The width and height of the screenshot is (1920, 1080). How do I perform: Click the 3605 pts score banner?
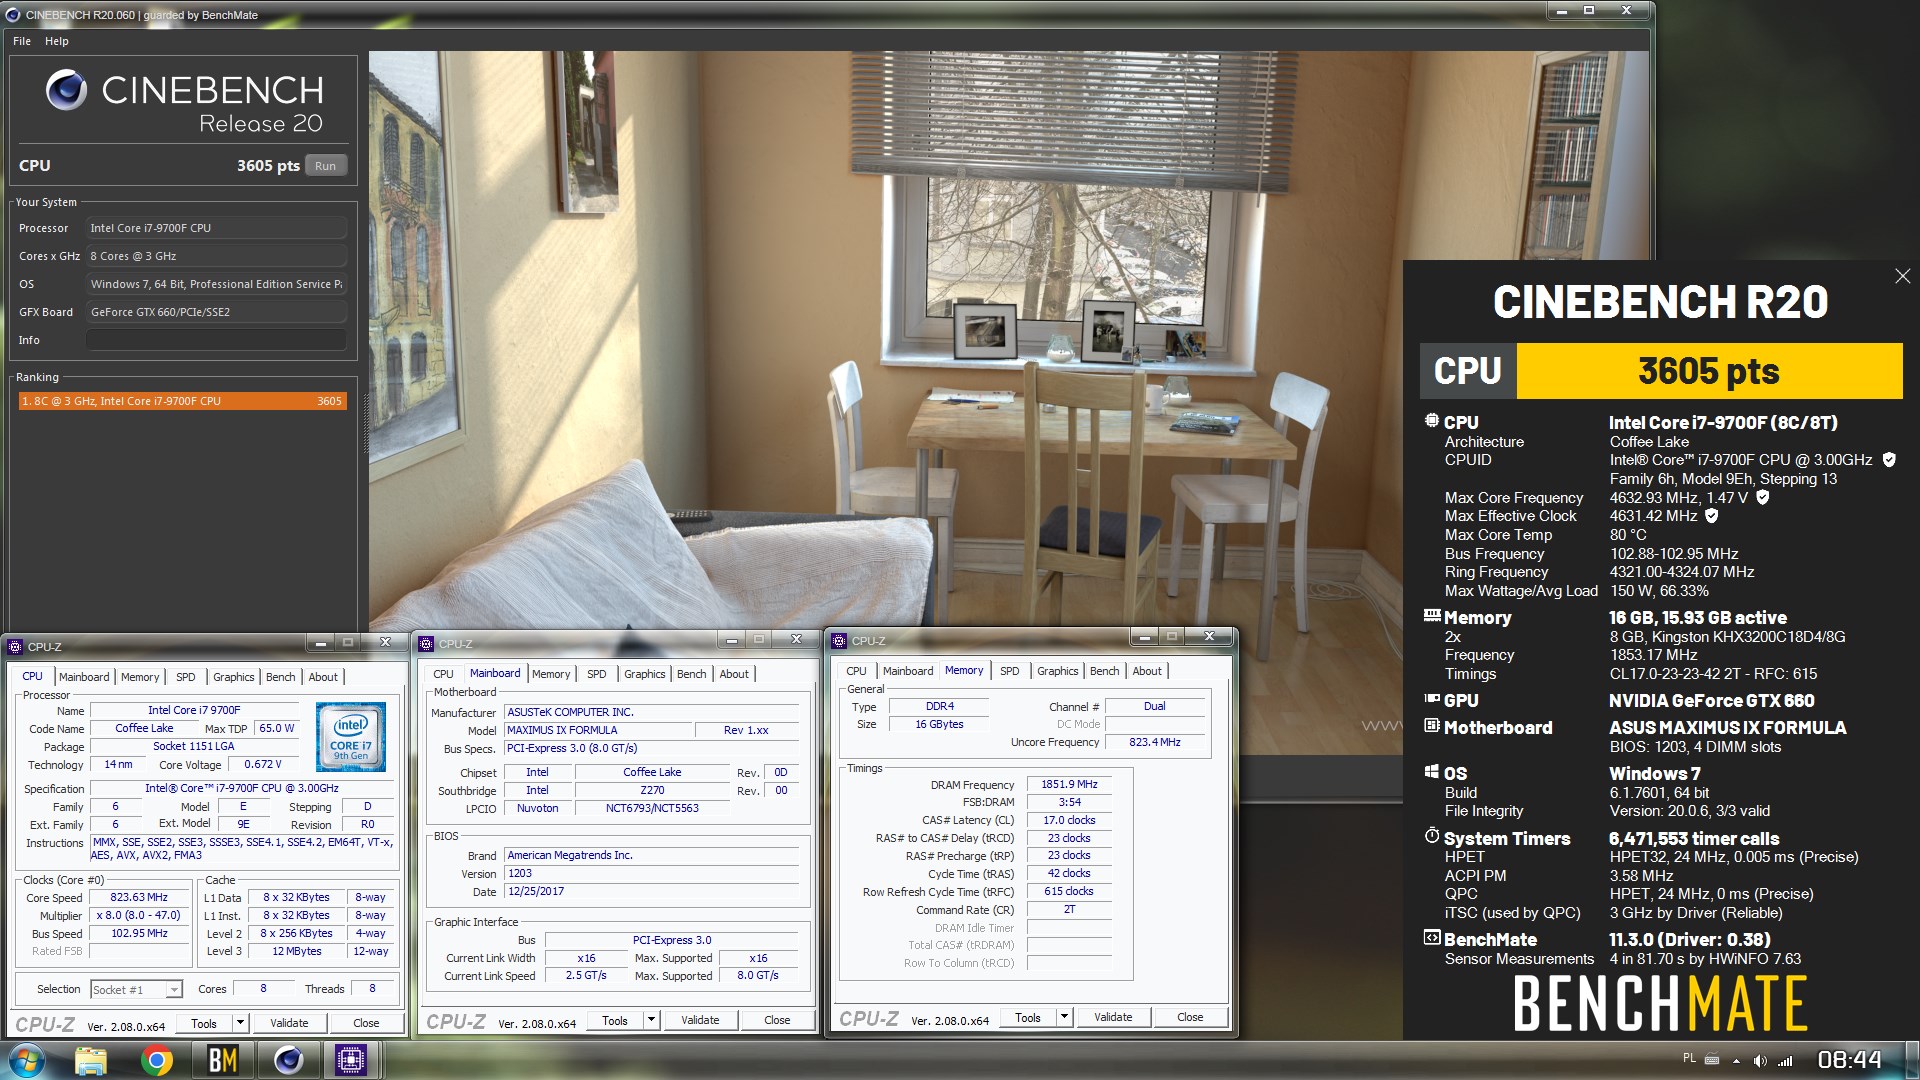coord(1709,371)
